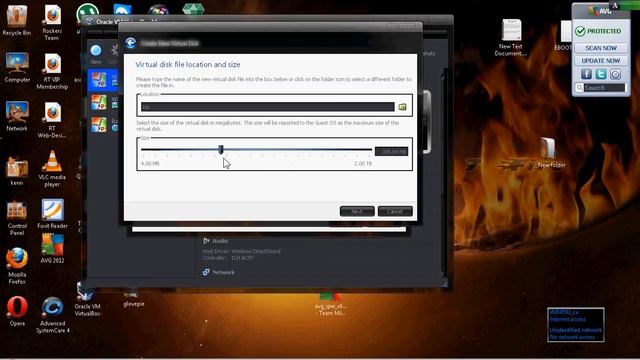Click the third round icon in the AVG gadget
This screenshot has height=360, width=640.
click(x=616, y=74)
